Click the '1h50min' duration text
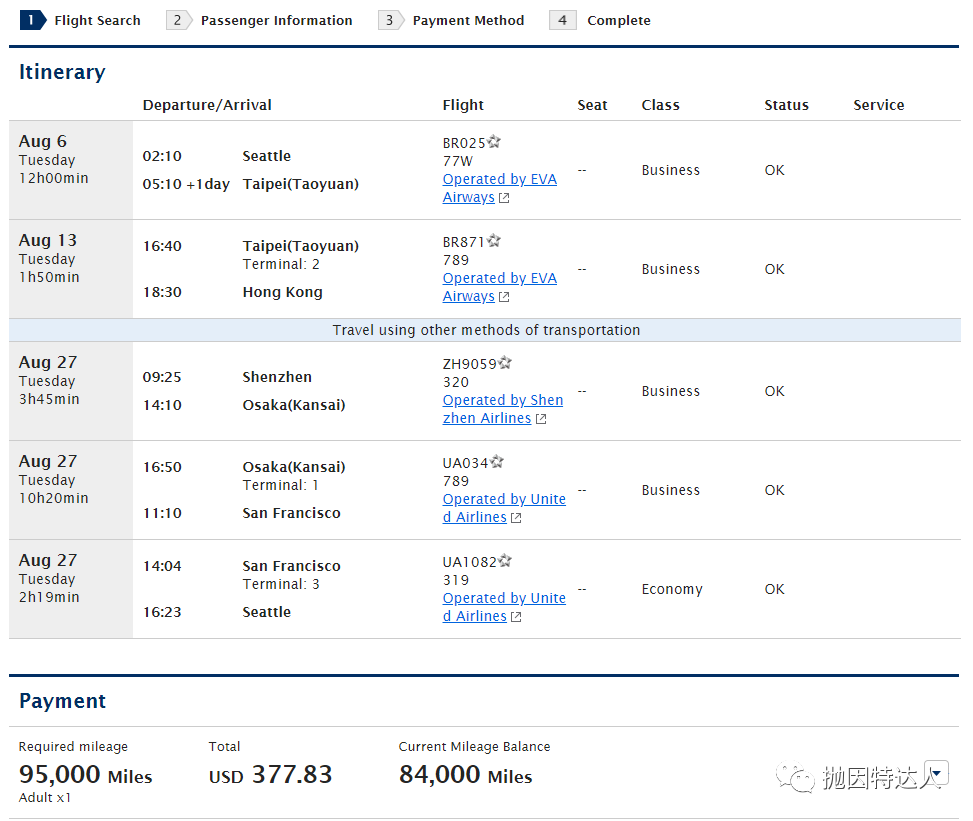The width and height of the screenshot is (973, 821). 49,277
